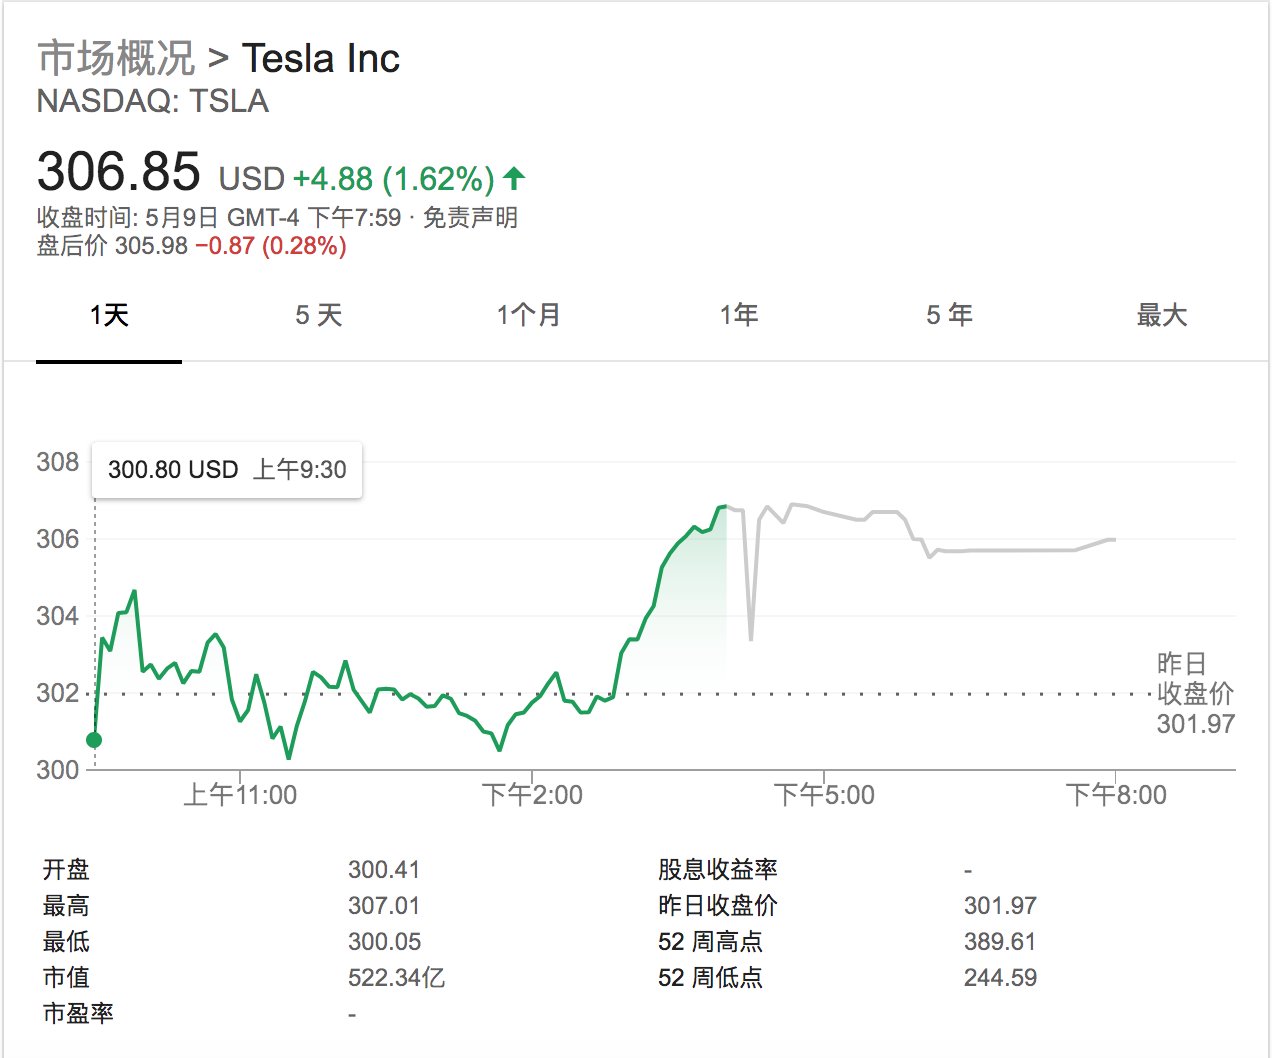Open the Tesla Inc breadcrumb entry
This screenshot has height=1058, width=1272.
click(322, 59)
